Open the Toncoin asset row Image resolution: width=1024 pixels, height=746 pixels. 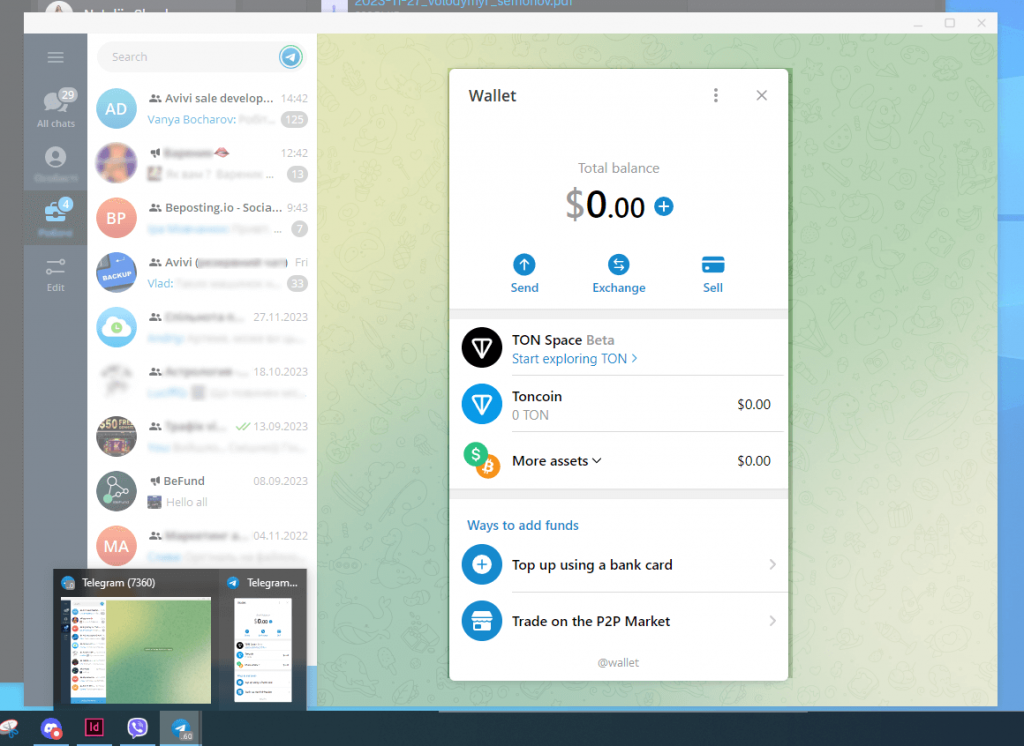618,404
